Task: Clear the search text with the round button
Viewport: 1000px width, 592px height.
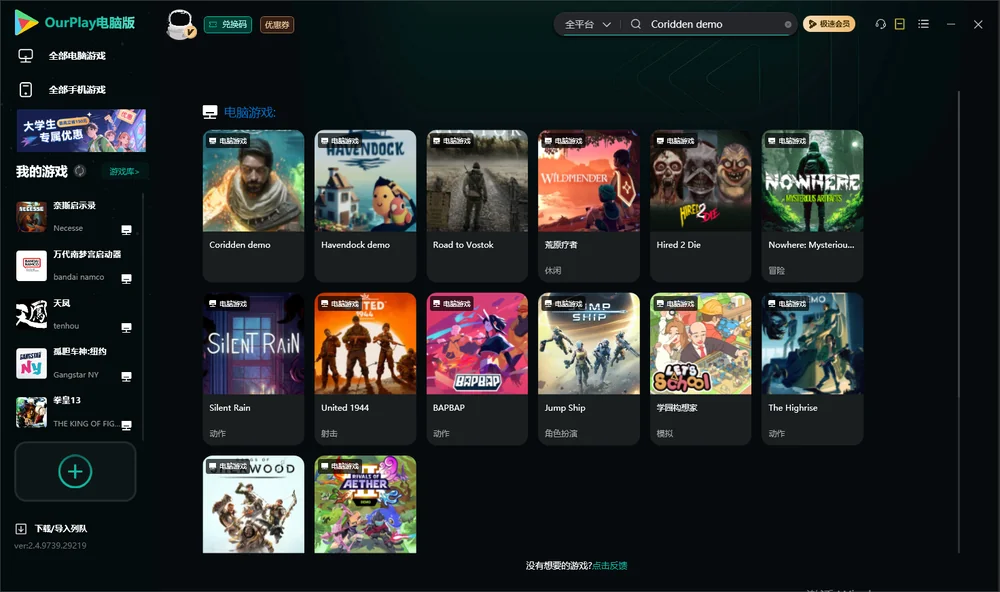Action: point(788,25)
